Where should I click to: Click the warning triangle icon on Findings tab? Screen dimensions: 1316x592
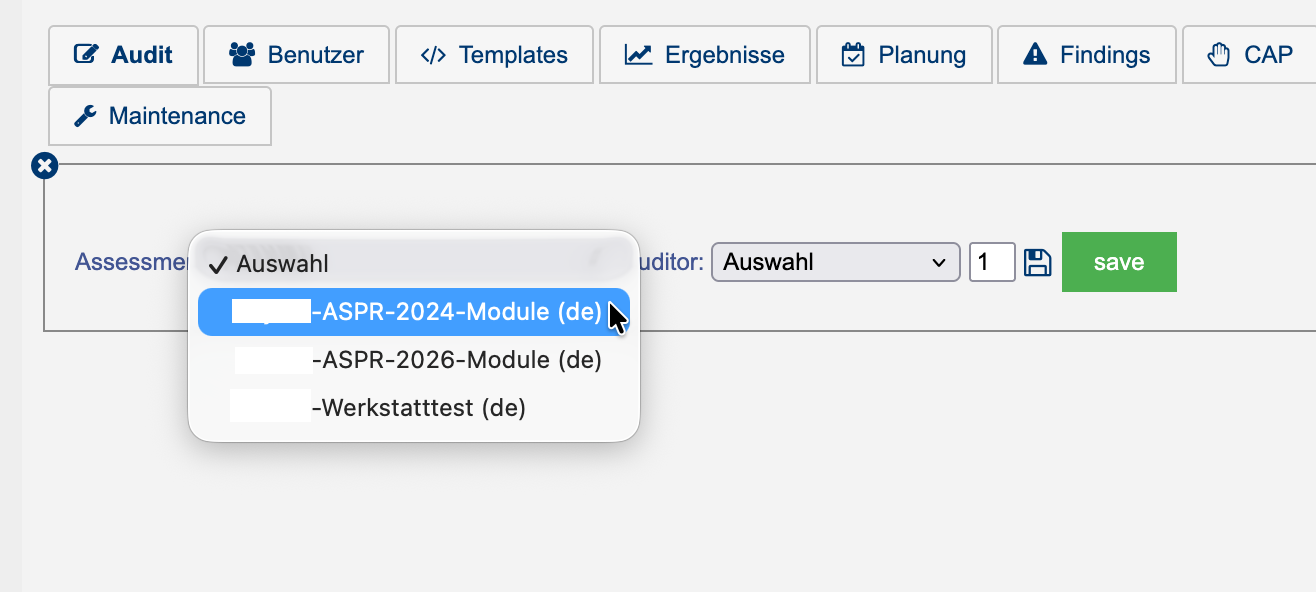tap(1035, 55)
